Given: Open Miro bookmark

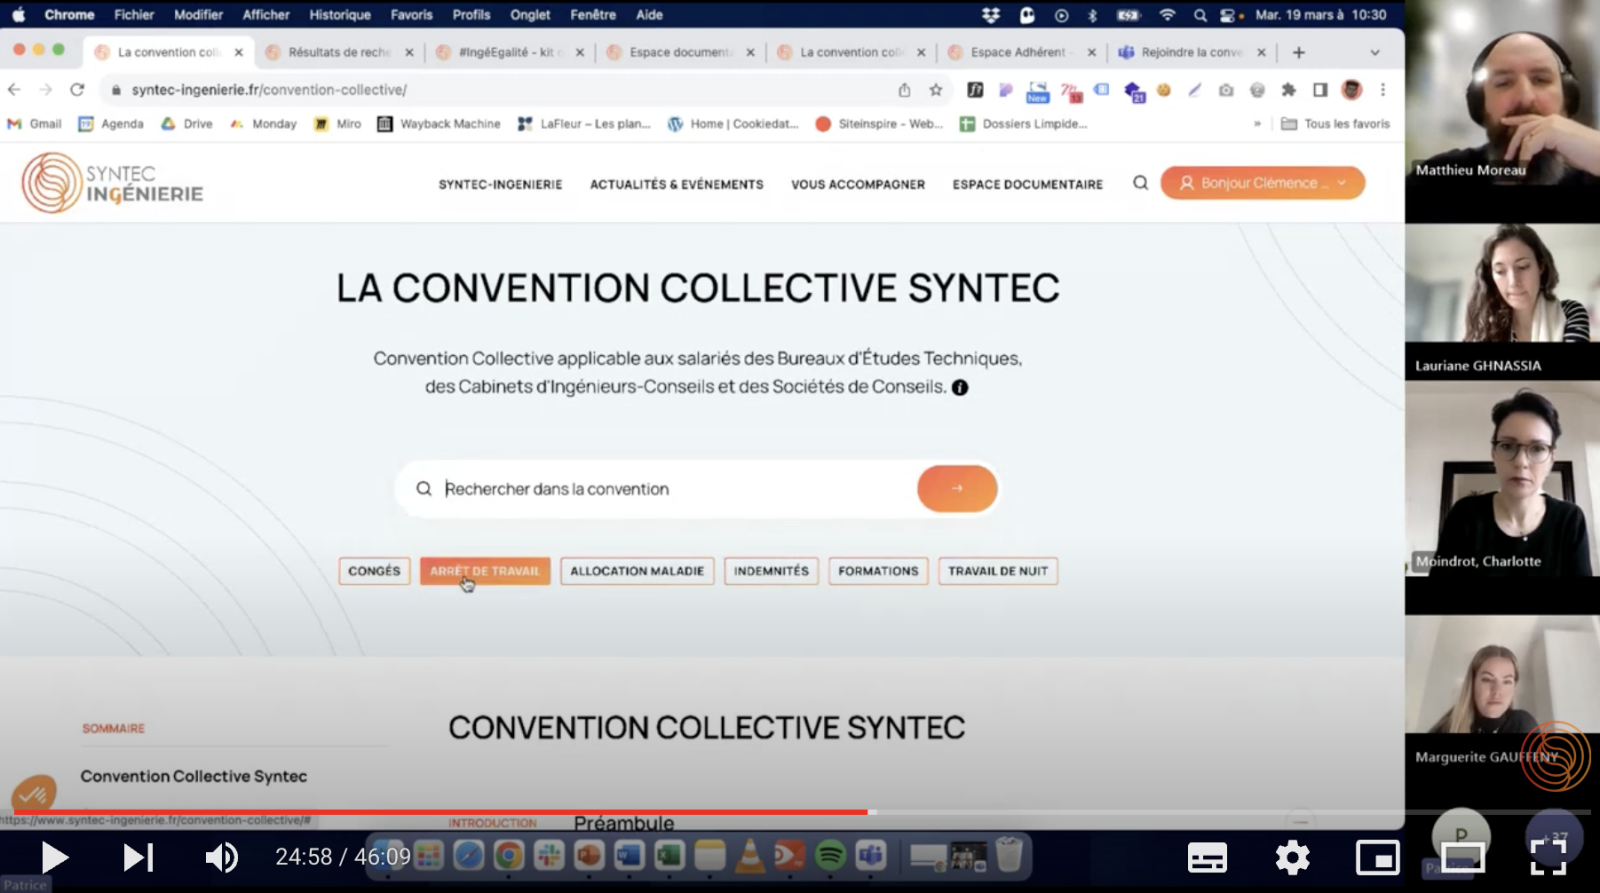Looking at the screenshot, I should (x=338, y=124).
